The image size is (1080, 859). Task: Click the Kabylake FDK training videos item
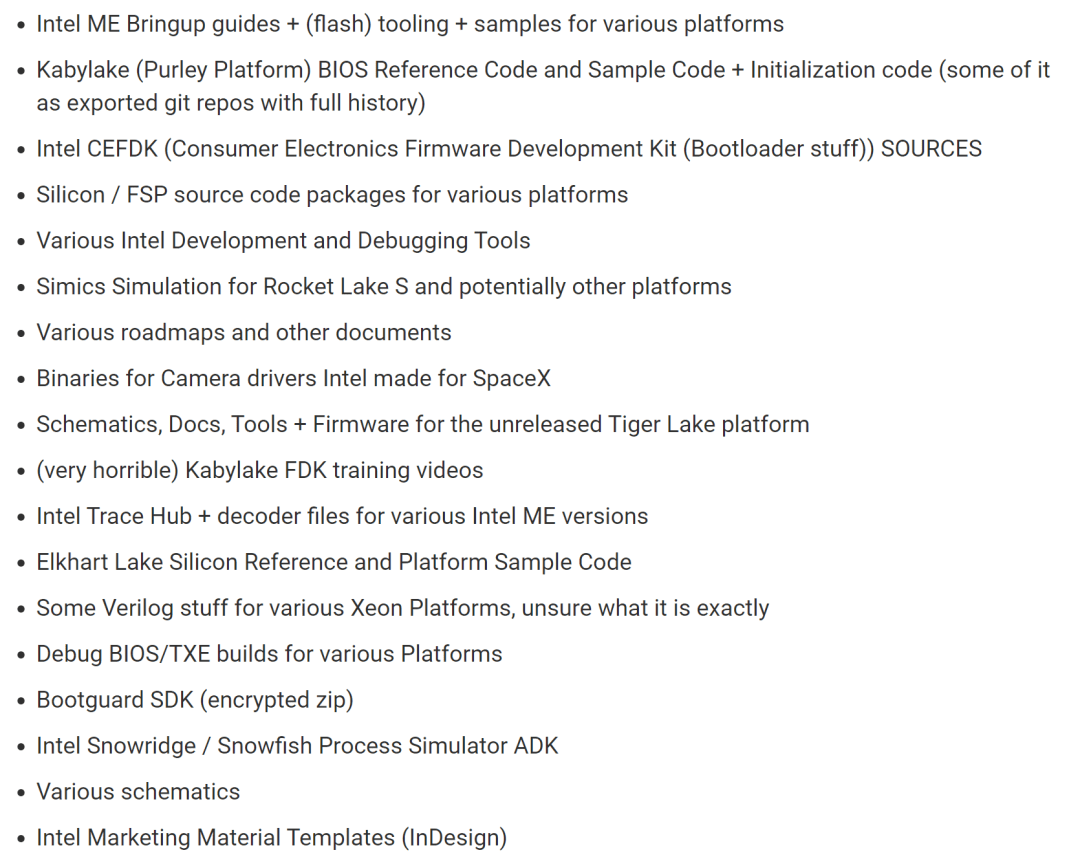(260, 470)
